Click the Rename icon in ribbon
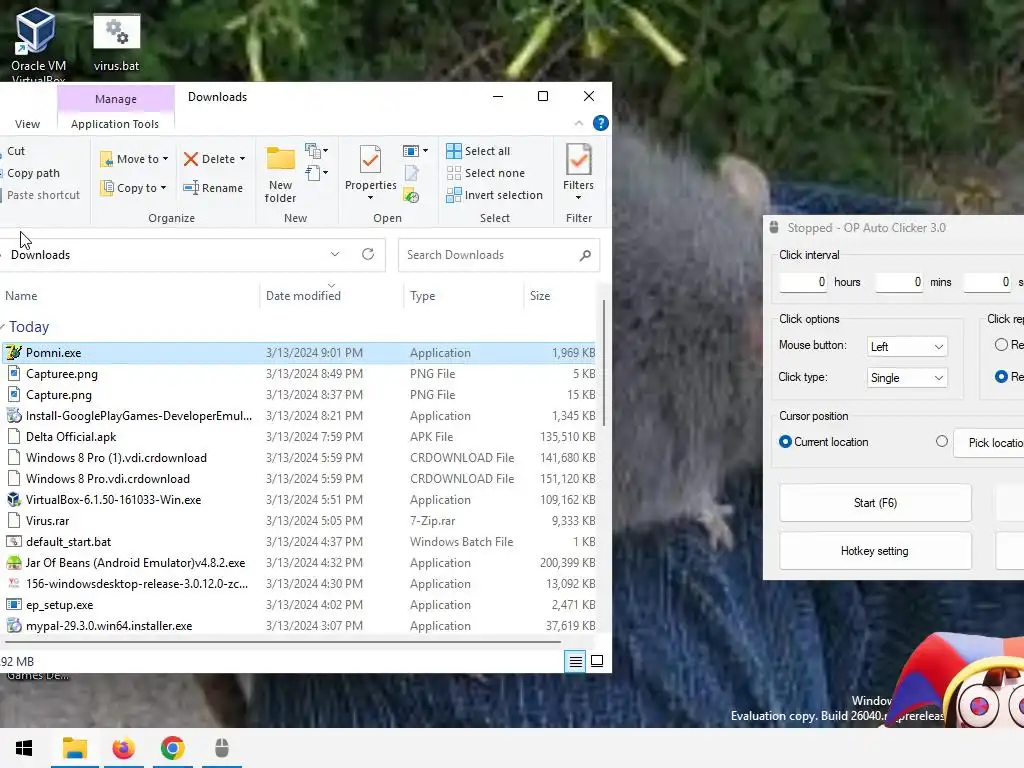Viewport: 1024px width, 768px height. 191,188
